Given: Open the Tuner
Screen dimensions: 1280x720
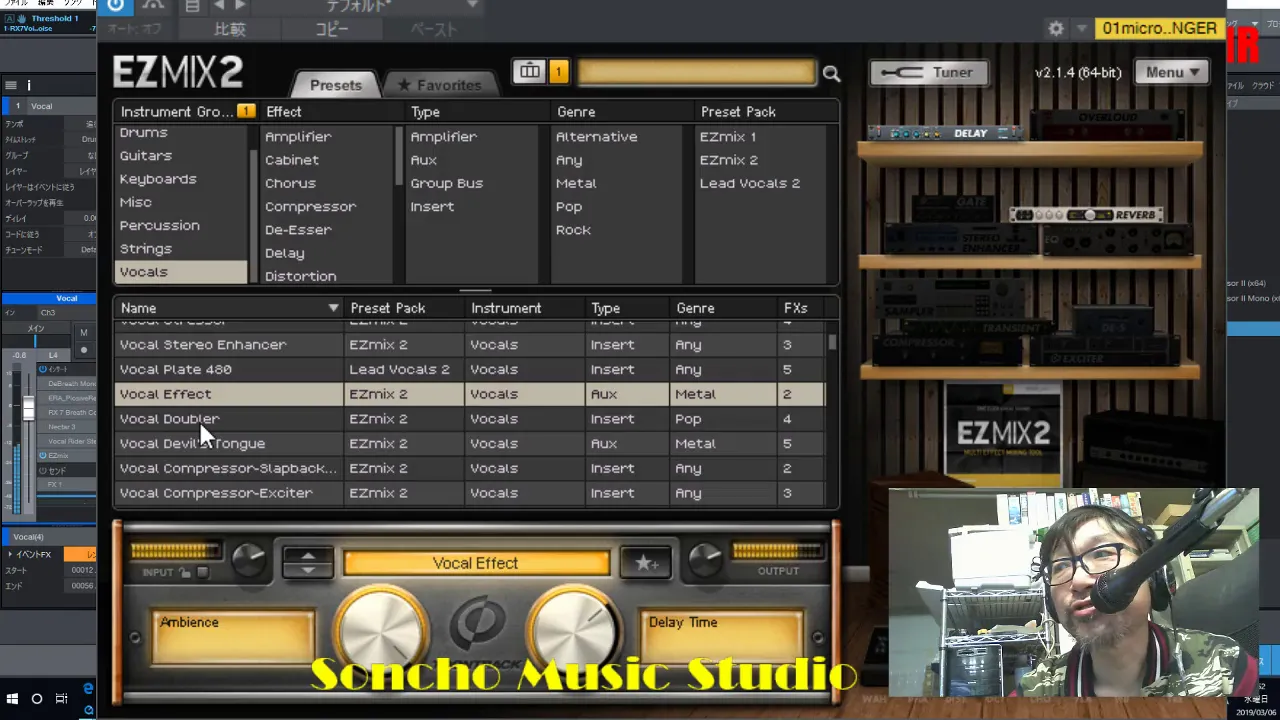Looking at the screenshot, I should tap(928, 72).
